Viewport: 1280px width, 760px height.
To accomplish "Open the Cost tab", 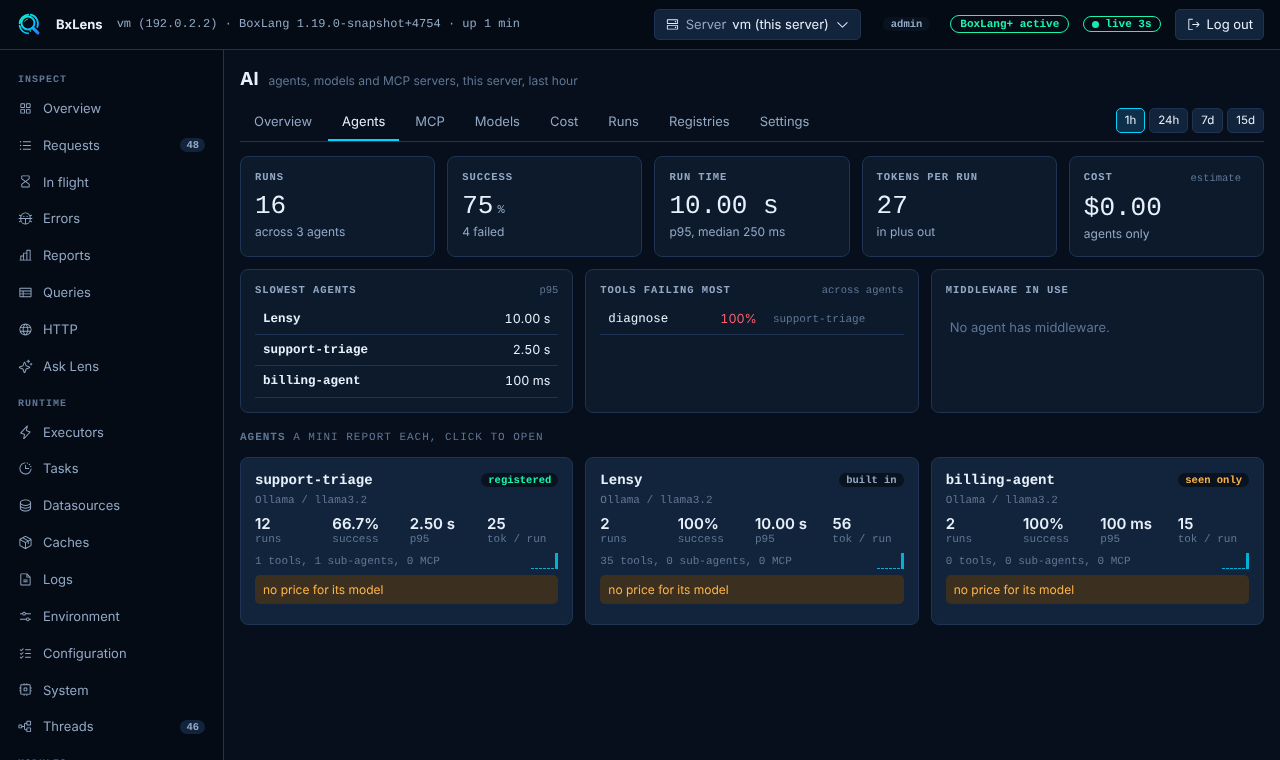I will coord(564,121).
